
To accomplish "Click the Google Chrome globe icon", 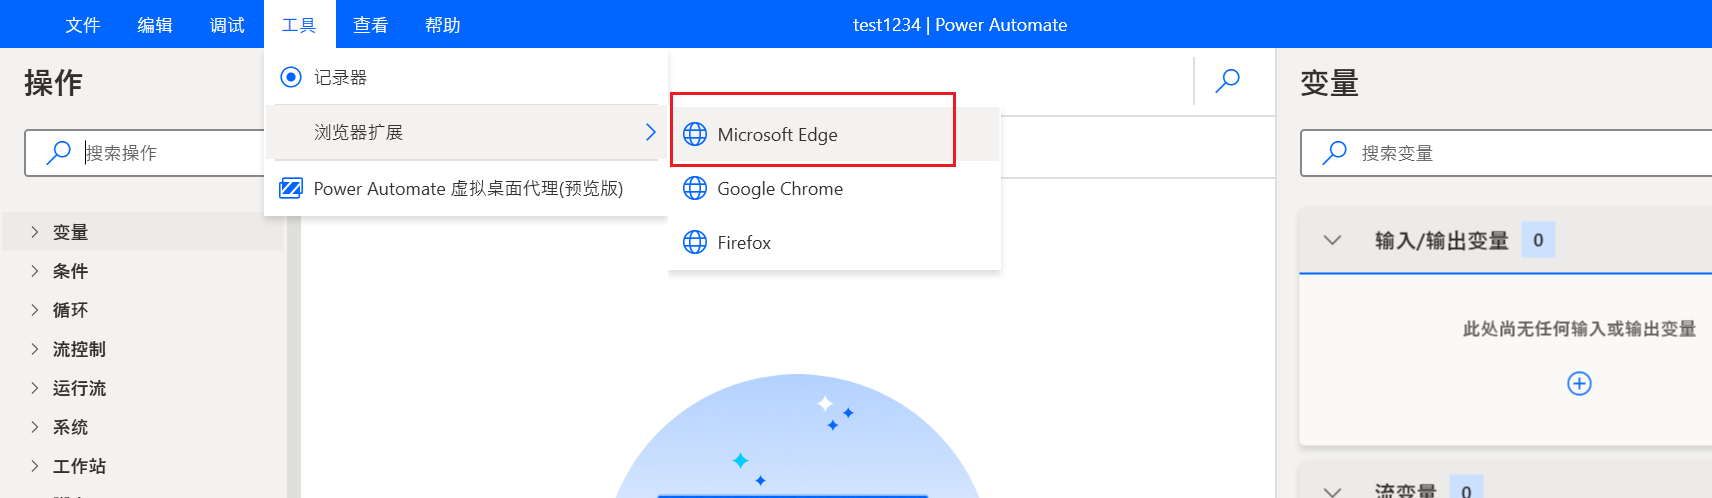I will point(695,188).
